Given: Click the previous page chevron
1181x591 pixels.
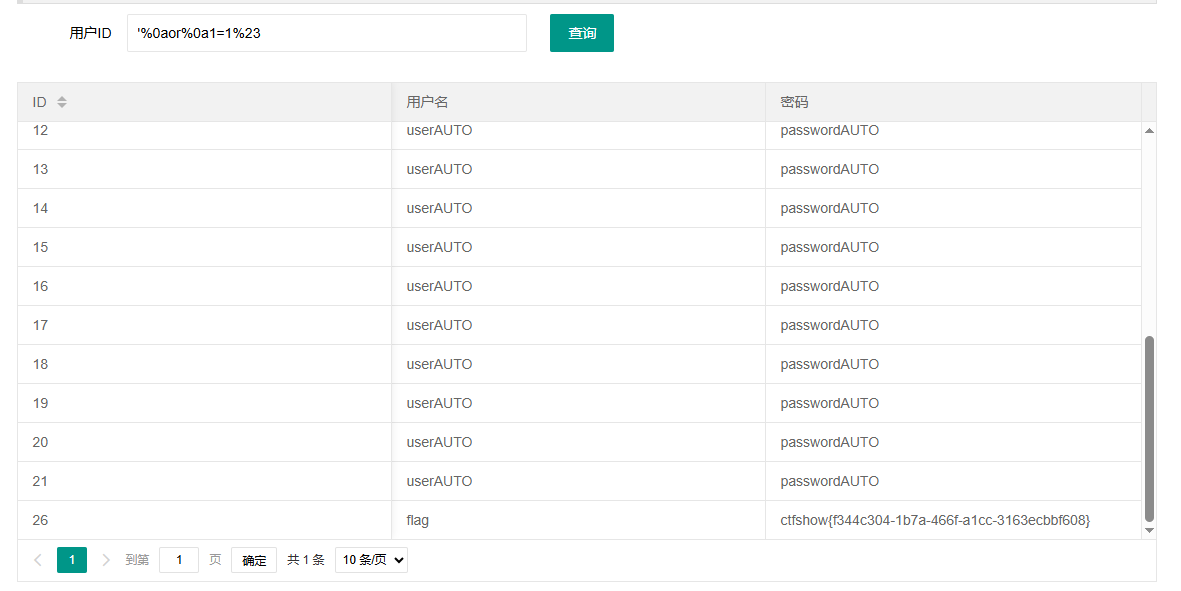Looking at the screenshot, I should 38,560.
